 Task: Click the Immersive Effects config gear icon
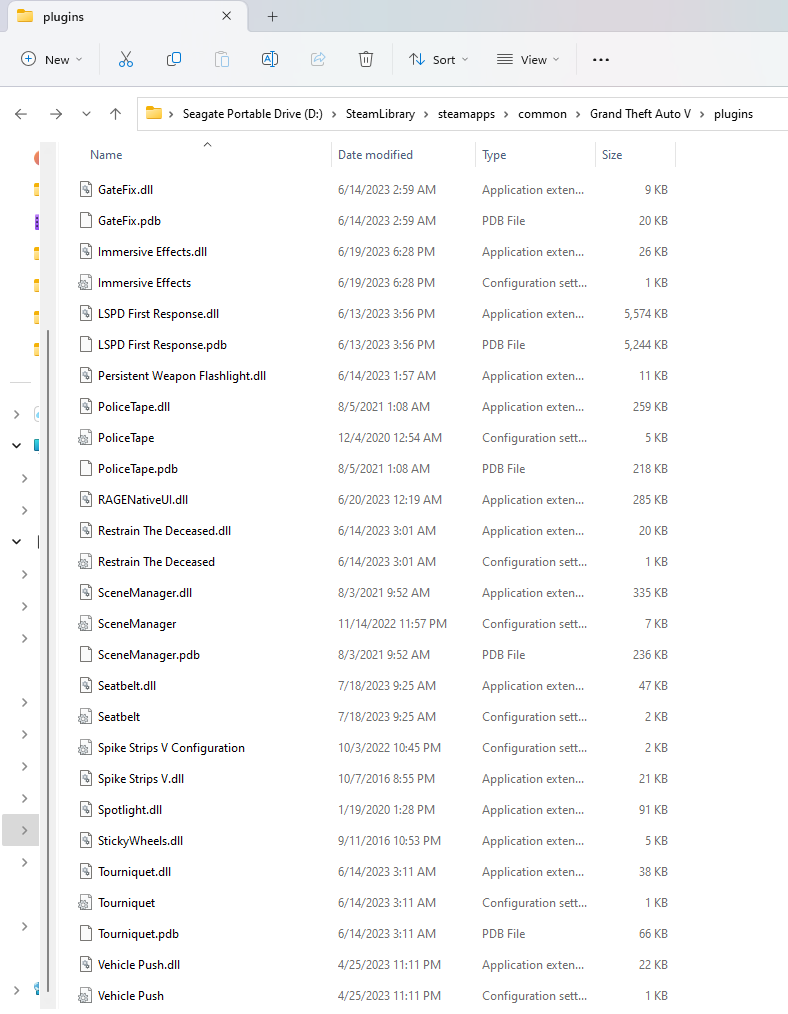click(85, 283)
